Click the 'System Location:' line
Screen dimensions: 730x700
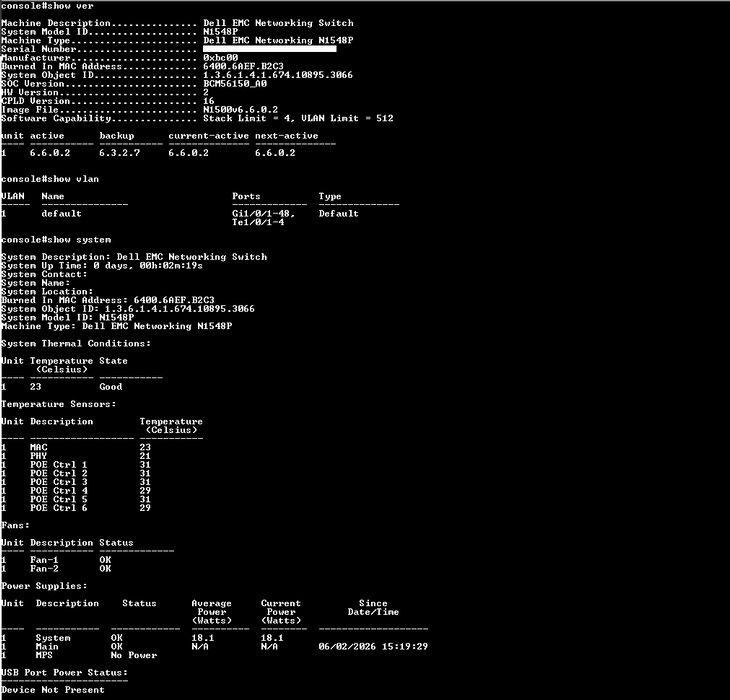pos(47,292)
